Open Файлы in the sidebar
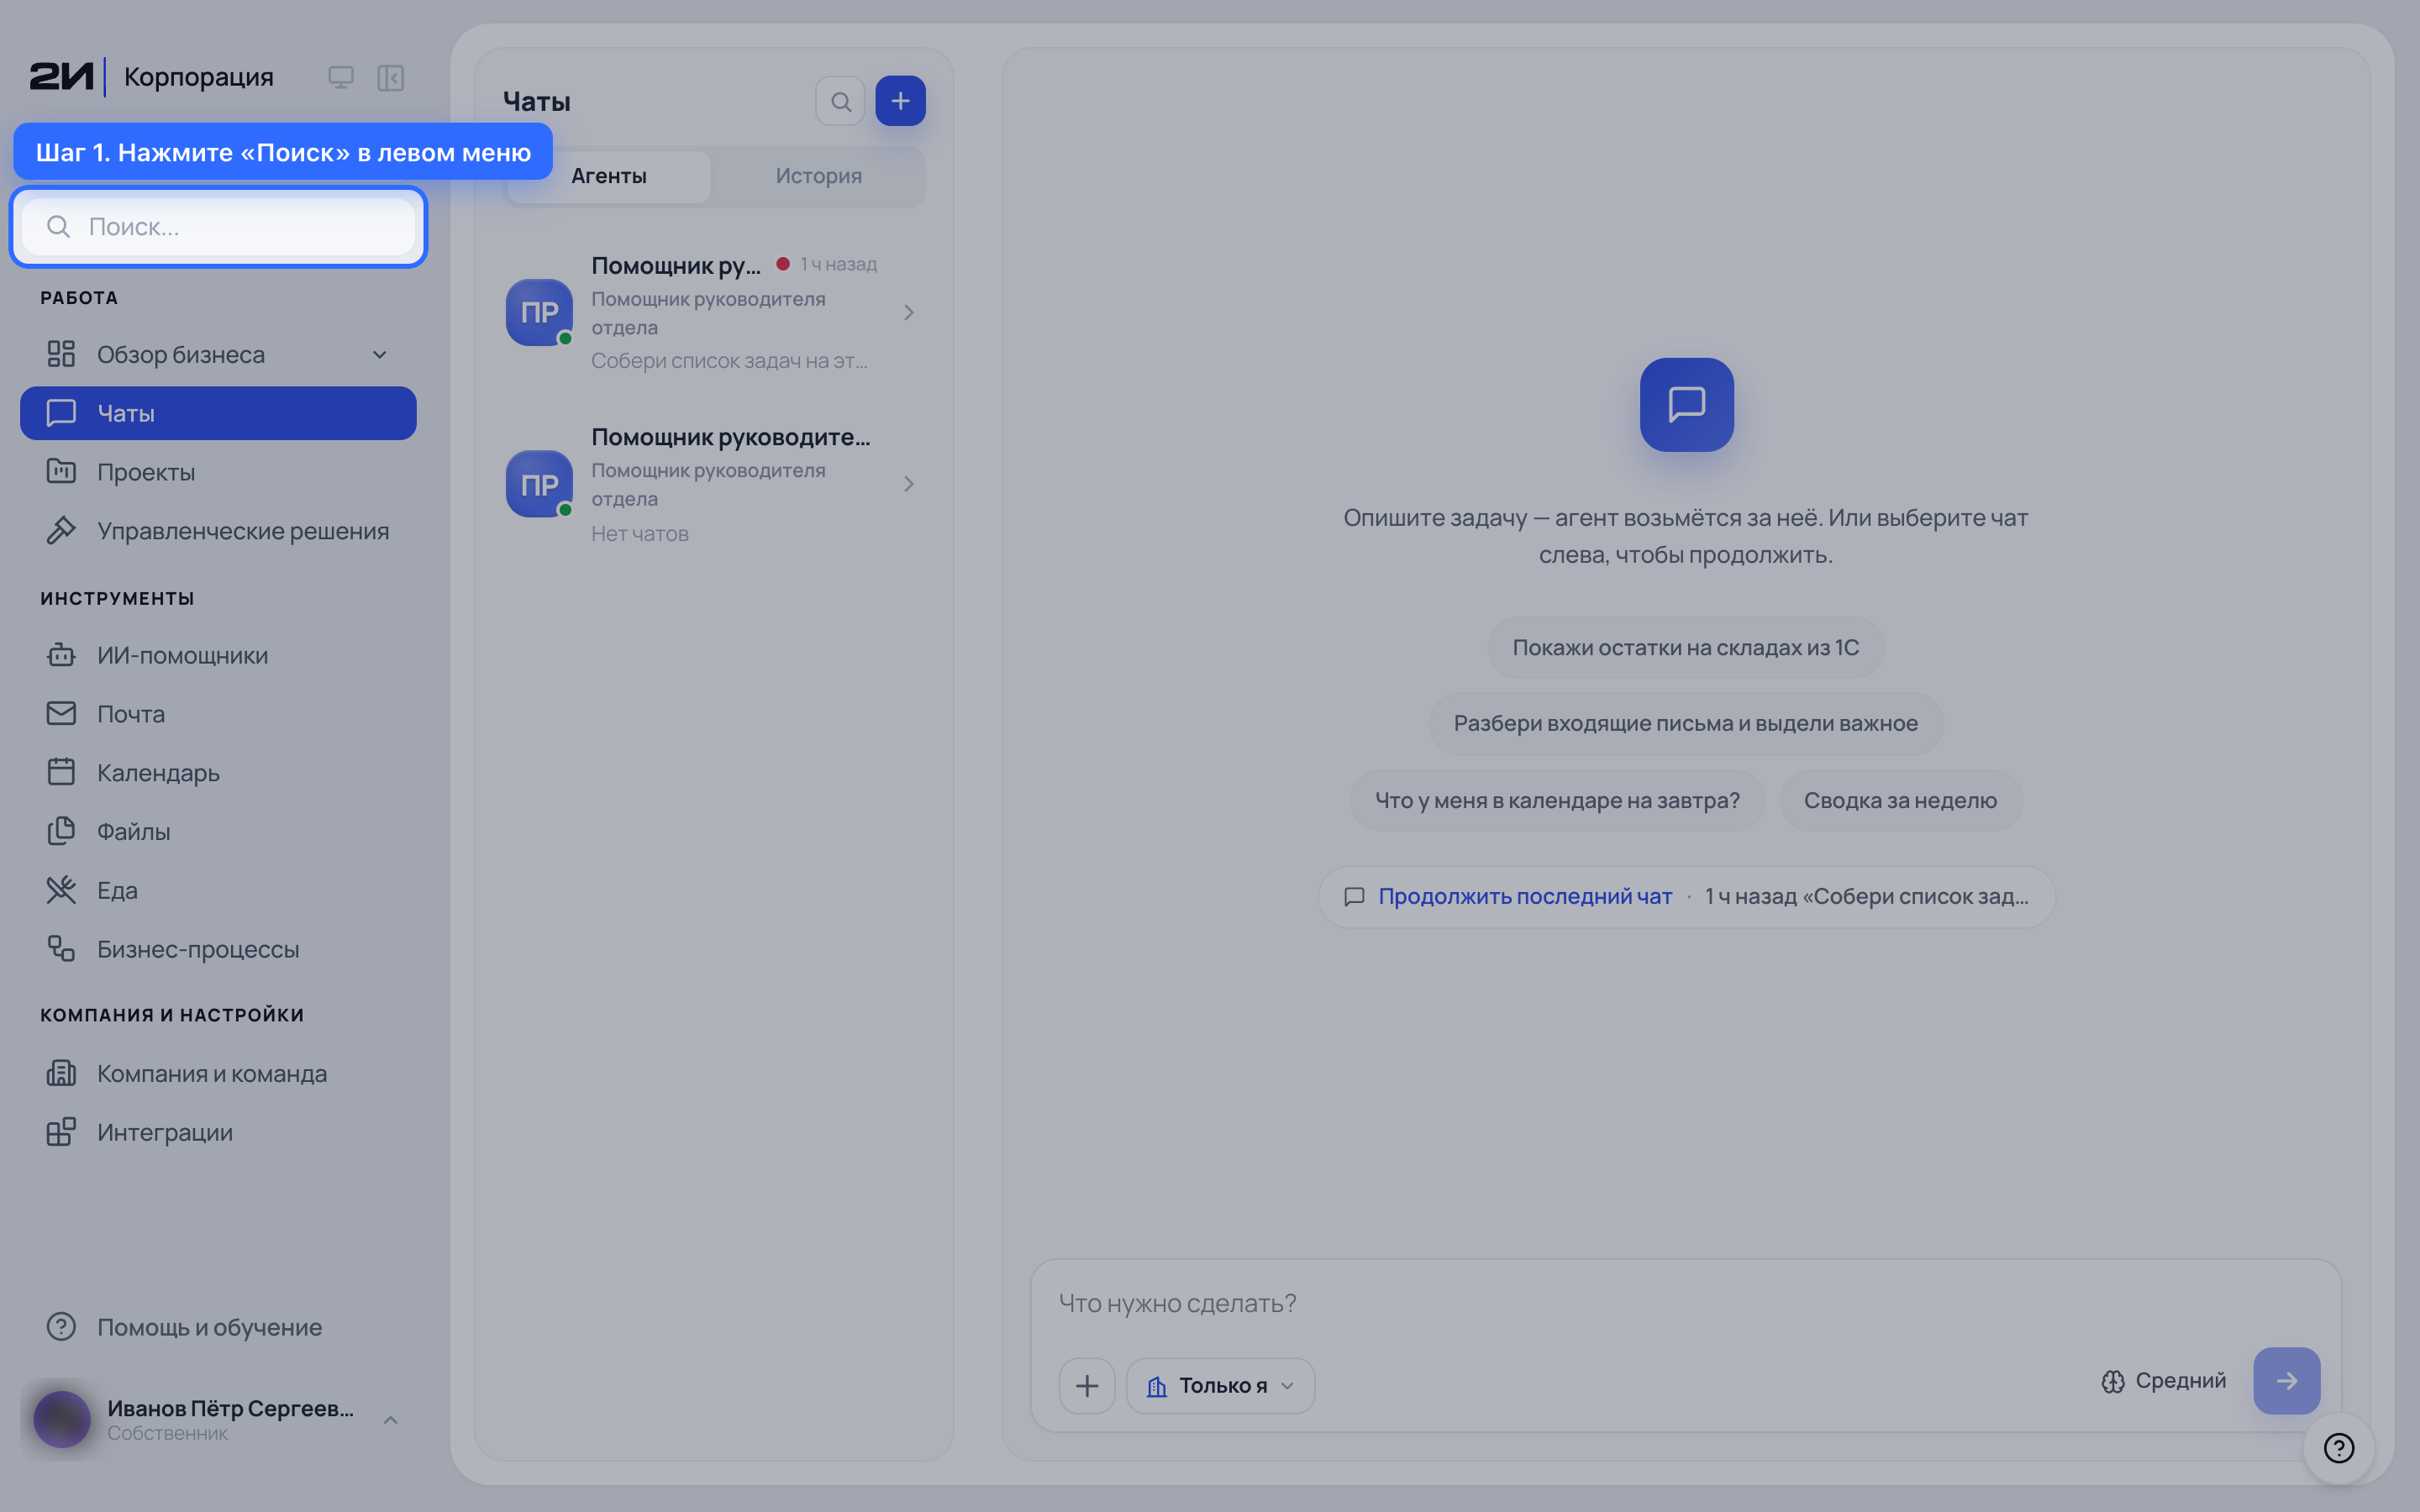 pyautogui.click(x=218, y=832)
